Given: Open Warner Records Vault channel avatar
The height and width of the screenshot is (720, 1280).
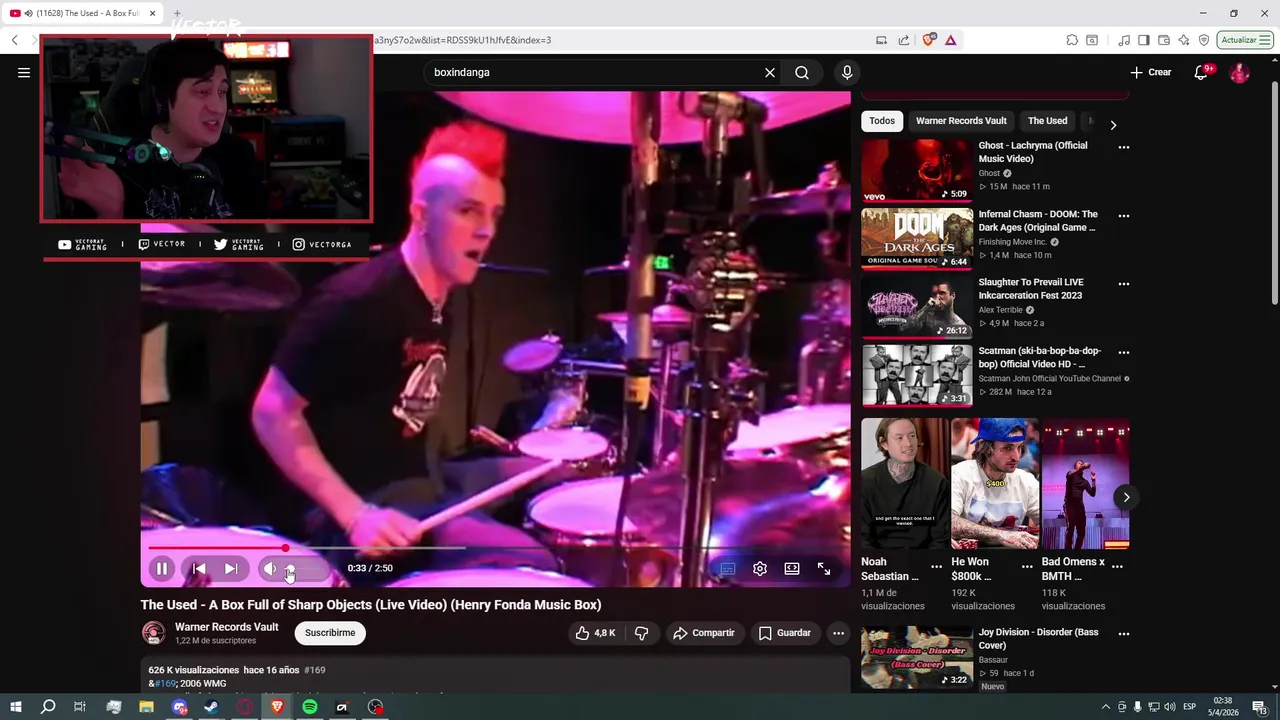Looking at the screenshot, I should click(153, 633).
